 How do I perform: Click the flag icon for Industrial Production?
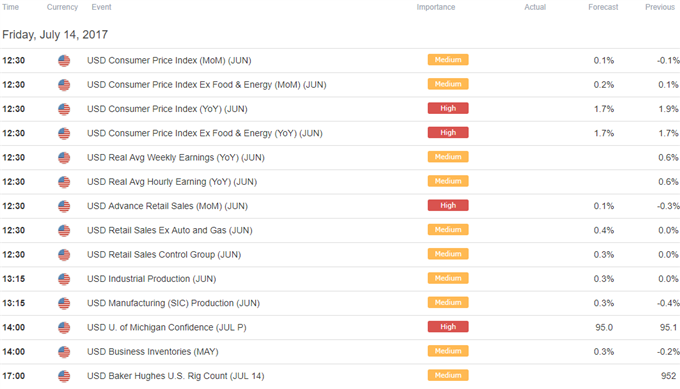(x=64, y=279)
